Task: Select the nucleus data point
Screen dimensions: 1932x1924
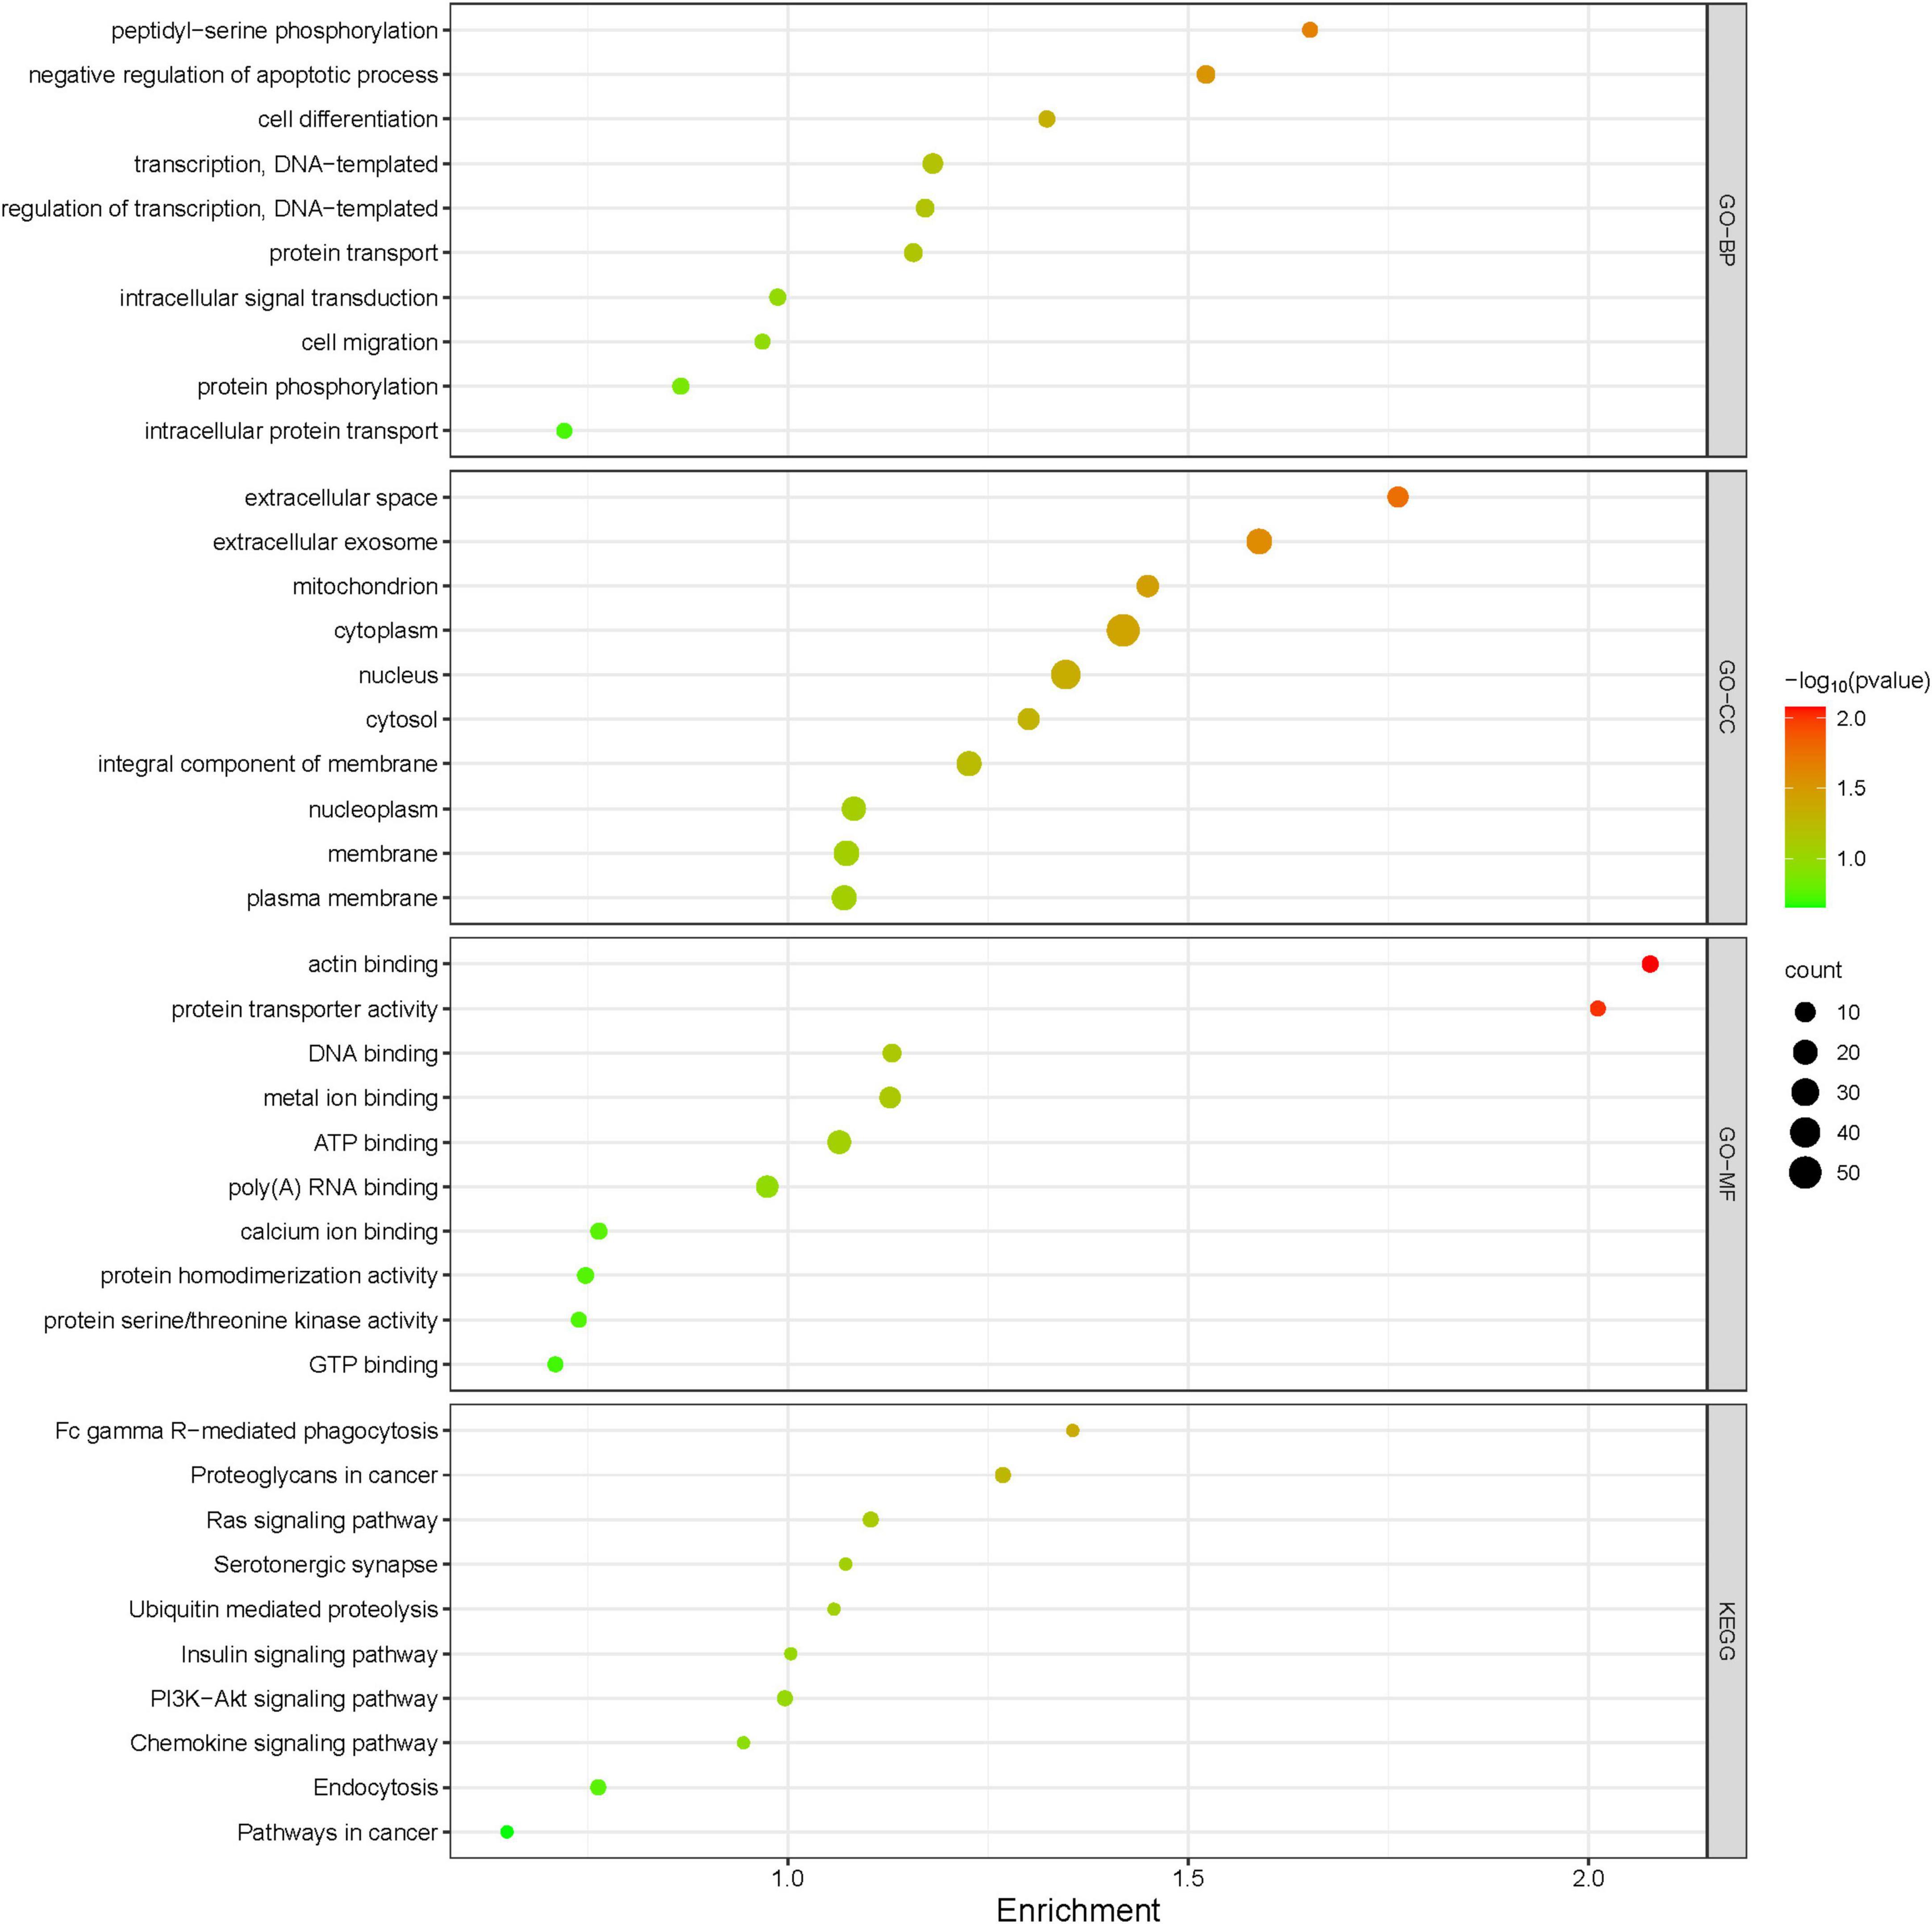Action: (x=1066, y=675)
